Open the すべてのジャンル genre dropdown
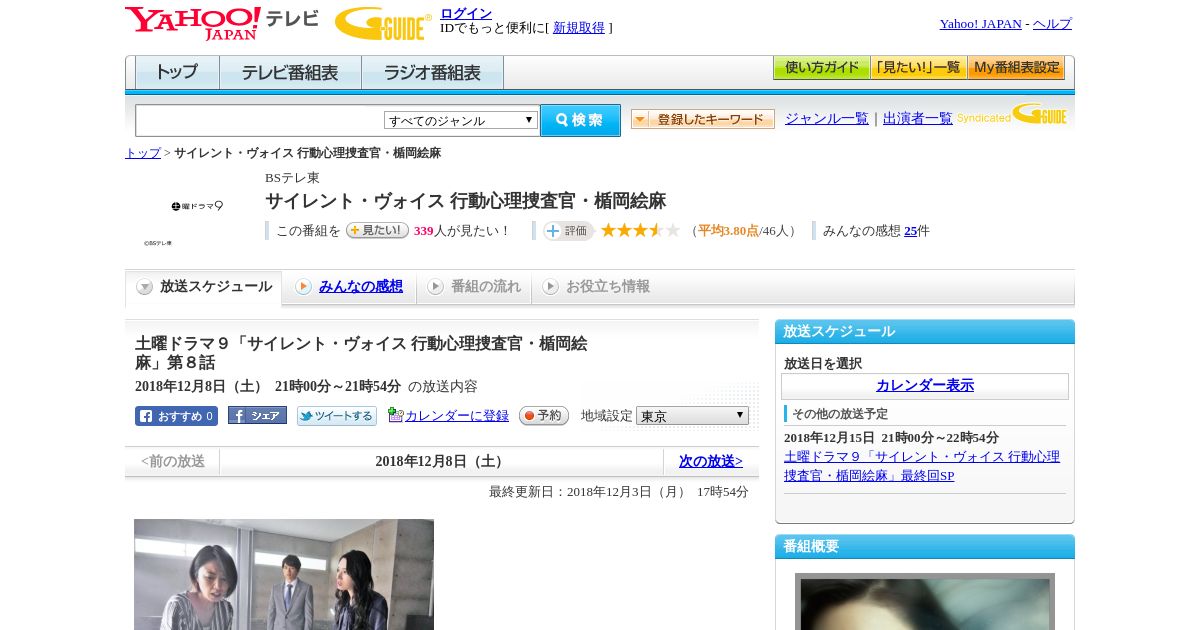This screenshot has height=630, width=1200. click(x=461, y=120)
